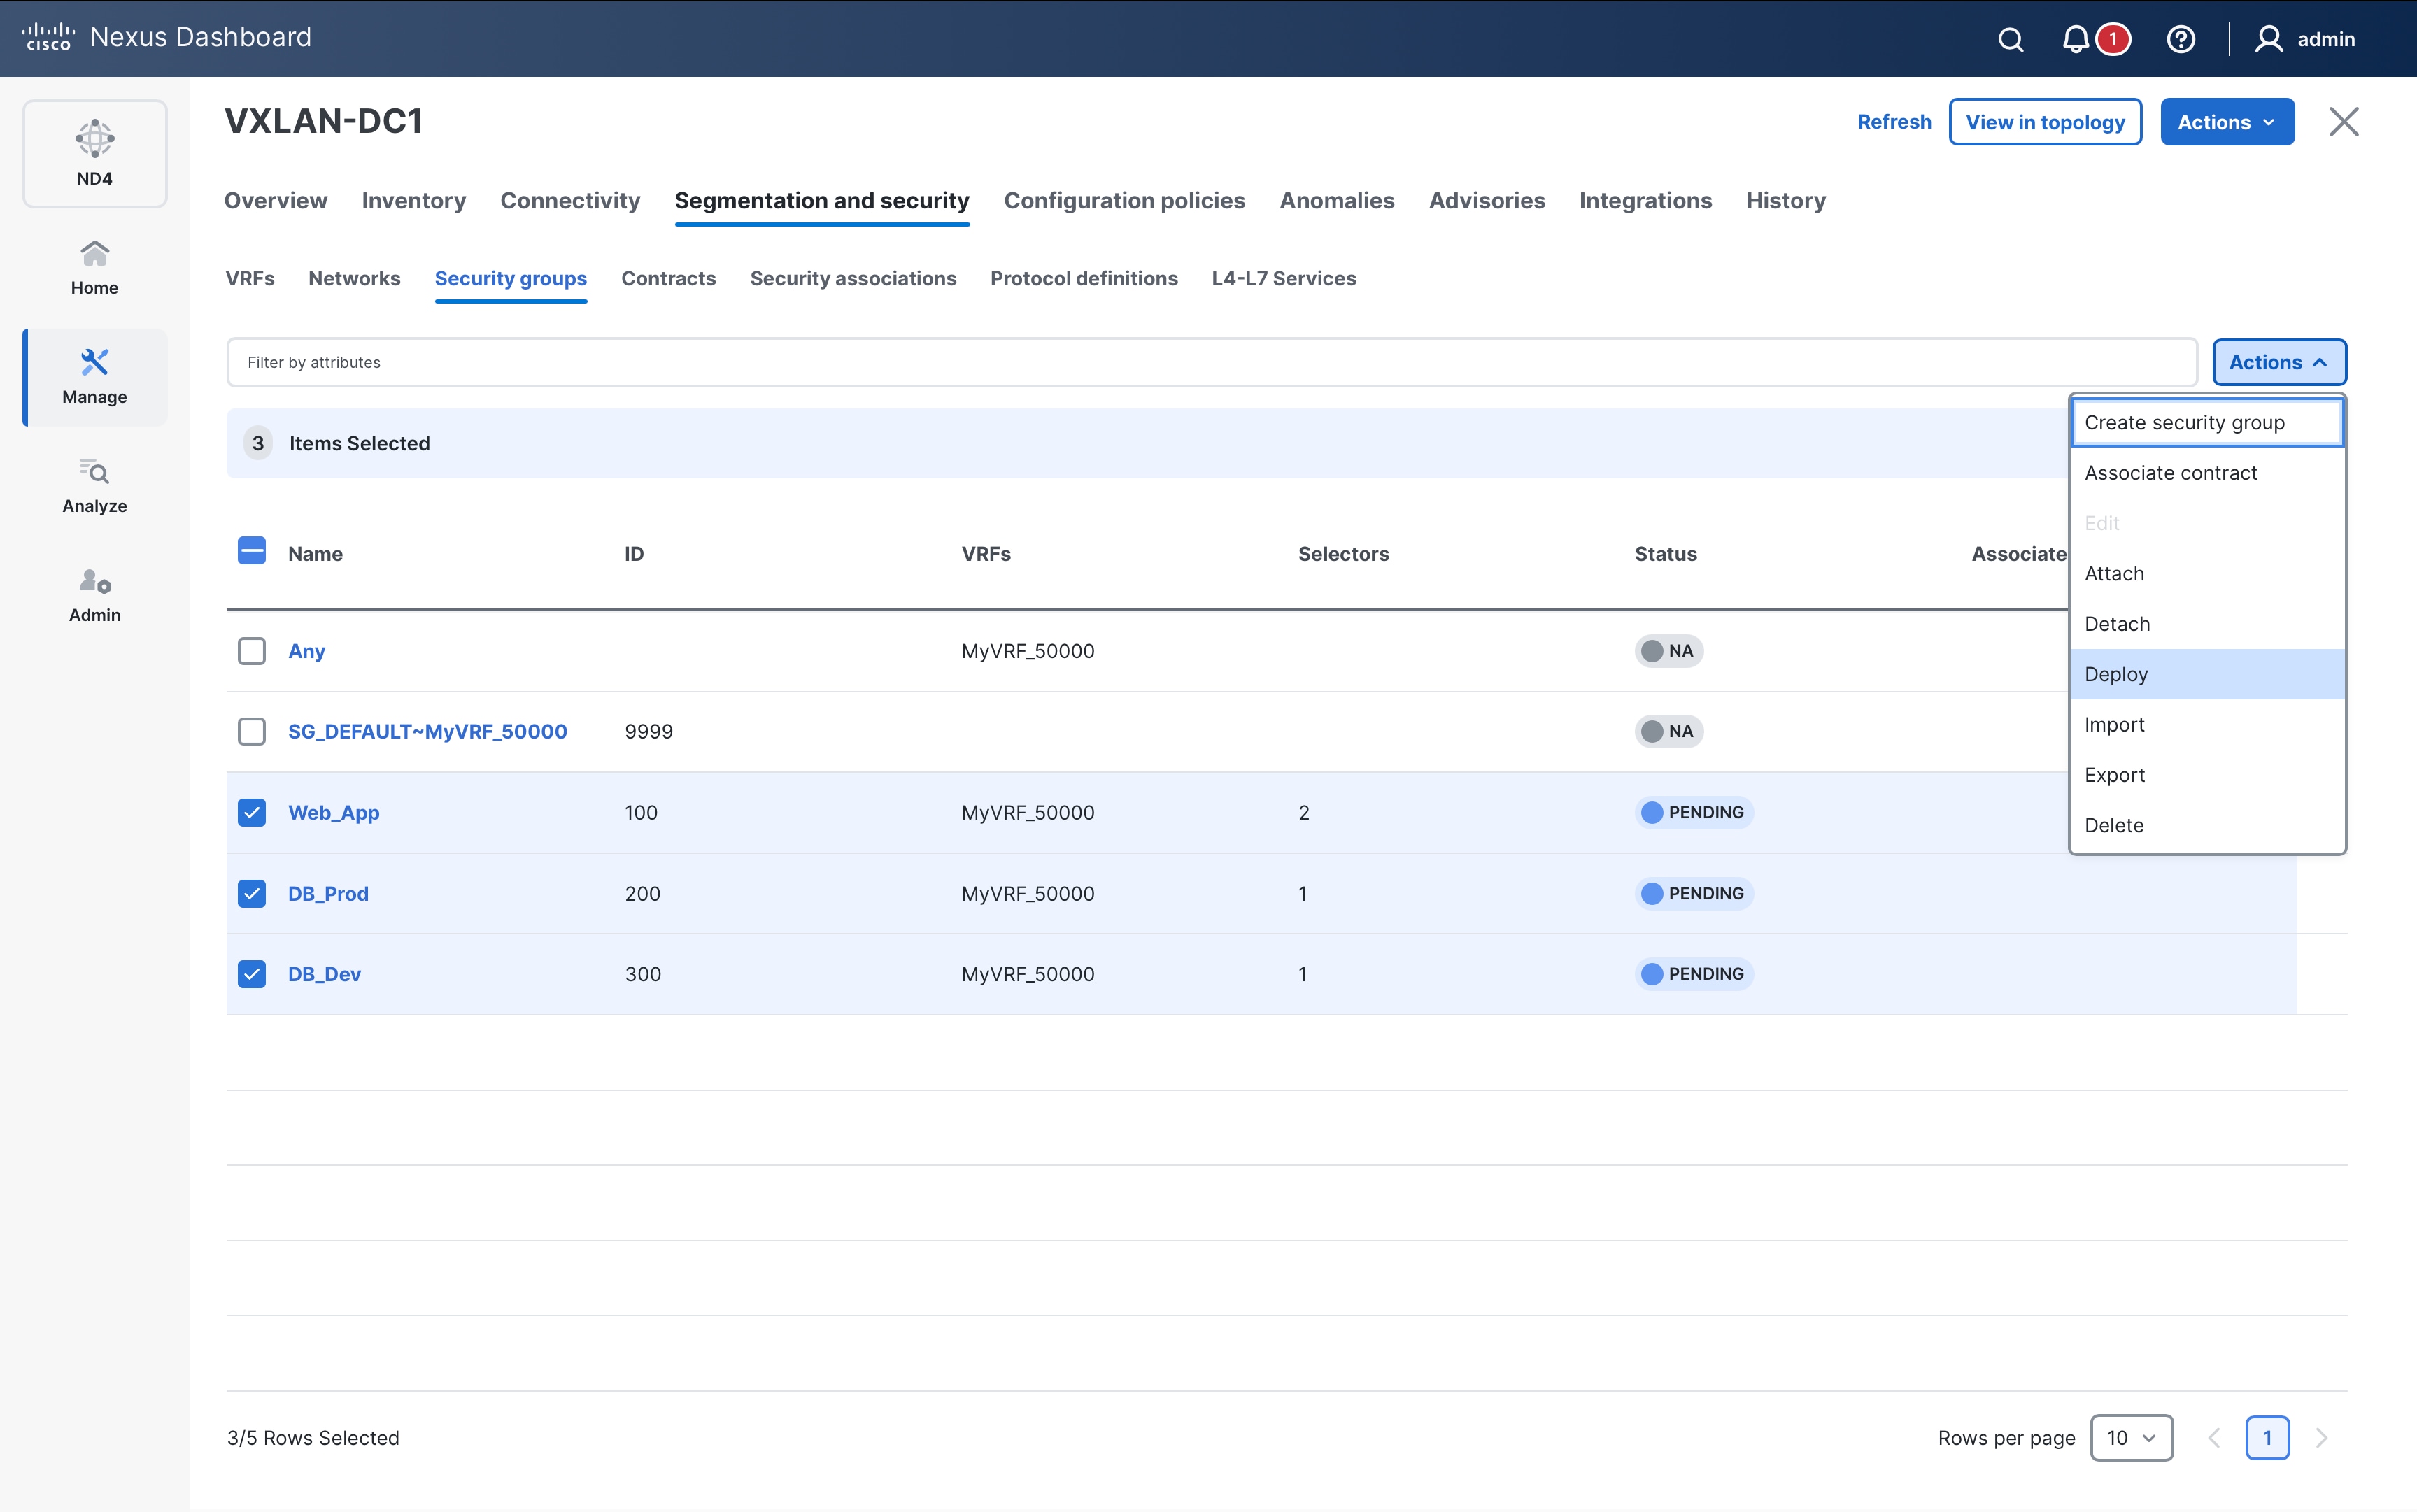
Task: Uncheck the DB_Dev row checkbox
Action: click(252, 974)
